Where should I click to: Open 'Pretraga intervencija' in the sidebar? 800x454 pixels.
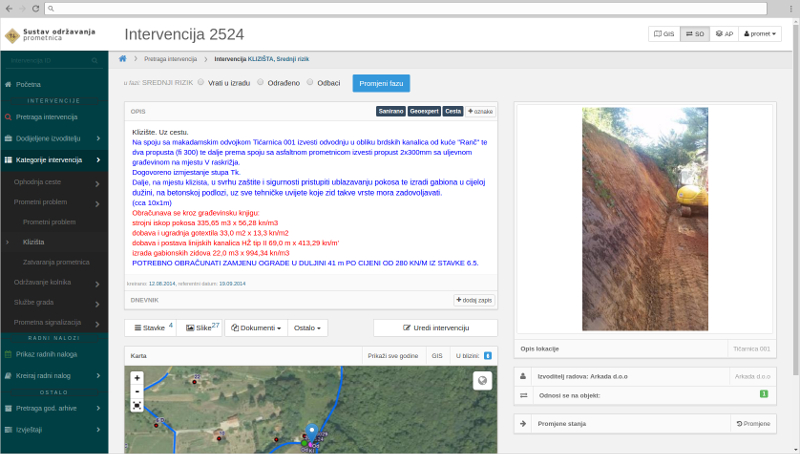(54, 117)
